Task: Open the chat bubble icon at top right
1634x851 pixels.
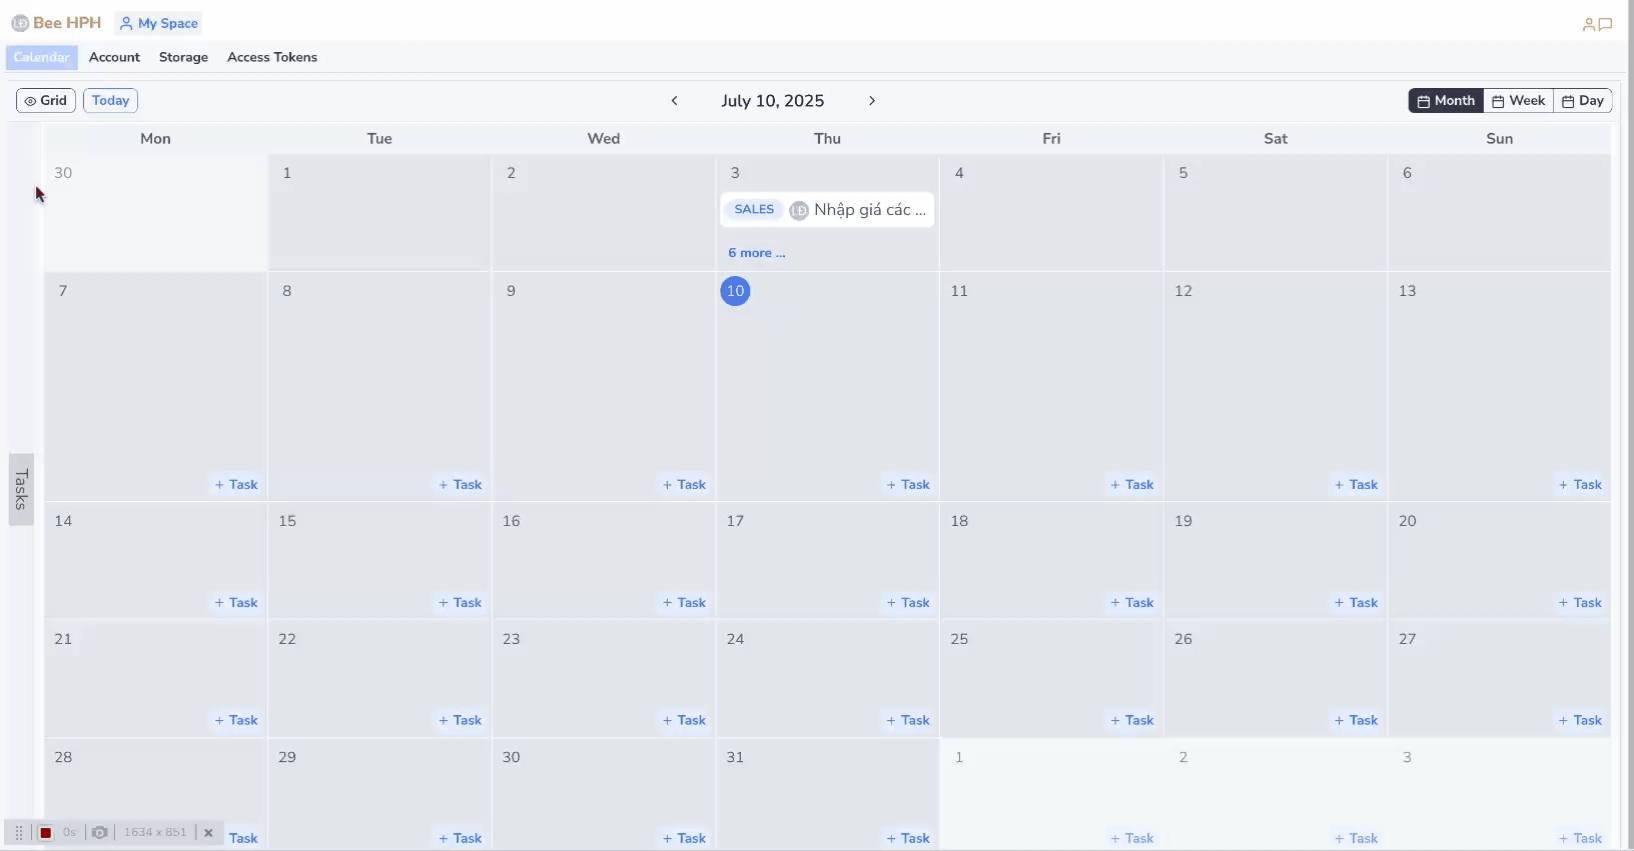Action: [1605, 25]
